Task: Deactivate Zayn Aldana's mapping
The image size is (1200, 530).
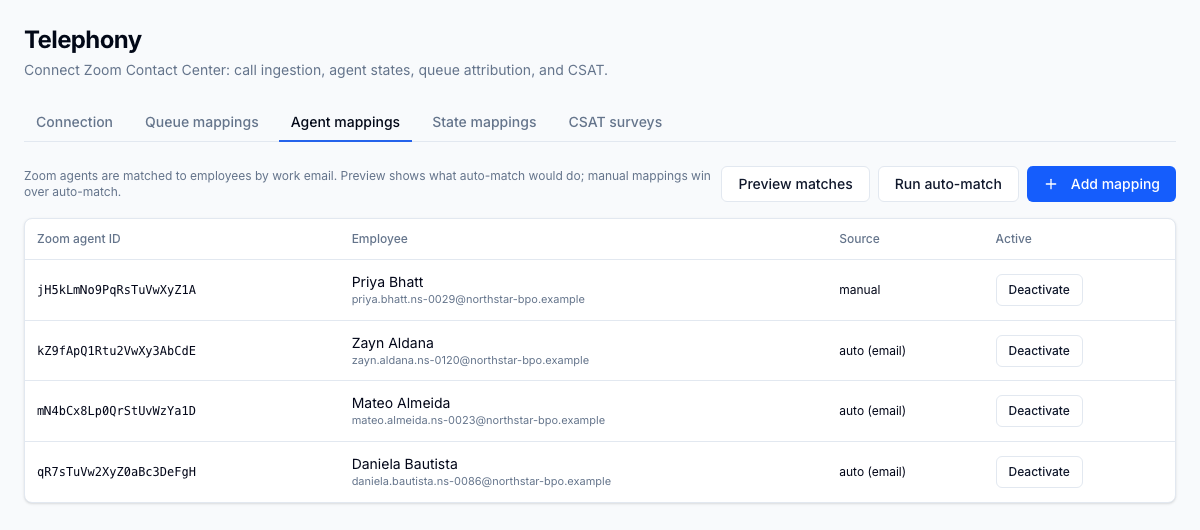Action: coord(1039,351)
